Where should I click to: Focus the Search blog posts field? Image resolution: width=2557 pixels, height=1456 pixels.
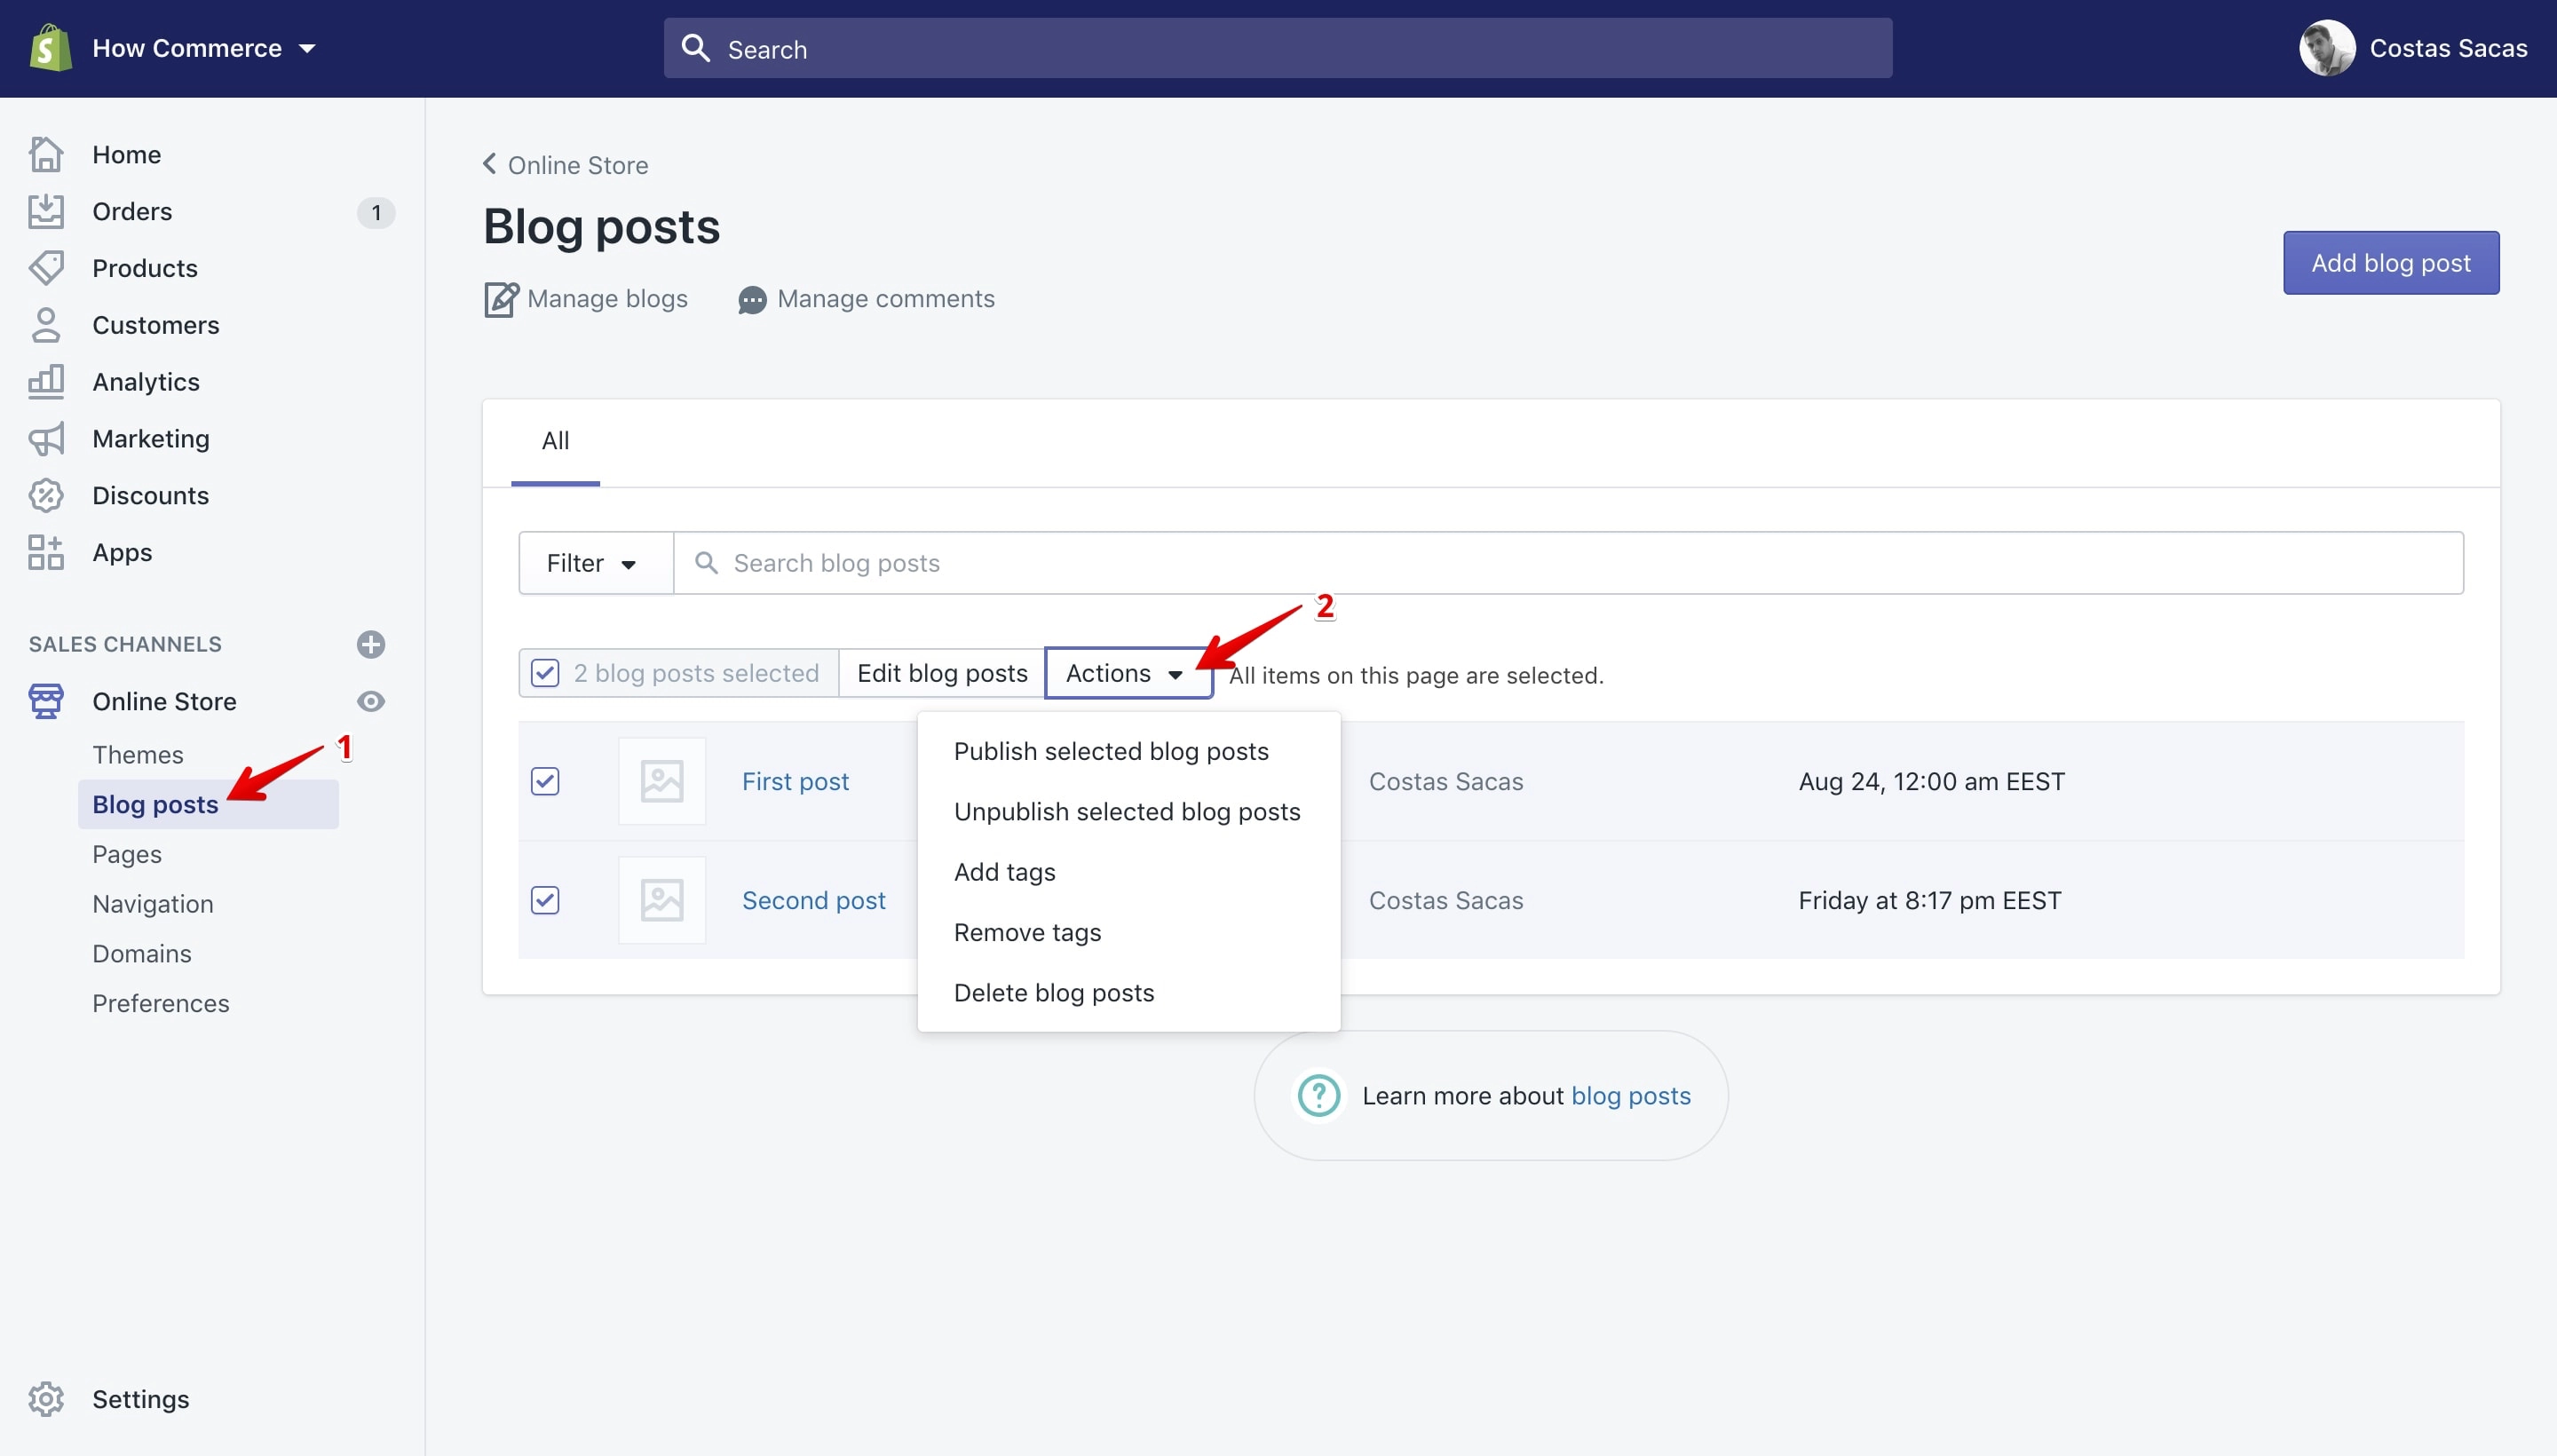click(x=1567, y=563)
